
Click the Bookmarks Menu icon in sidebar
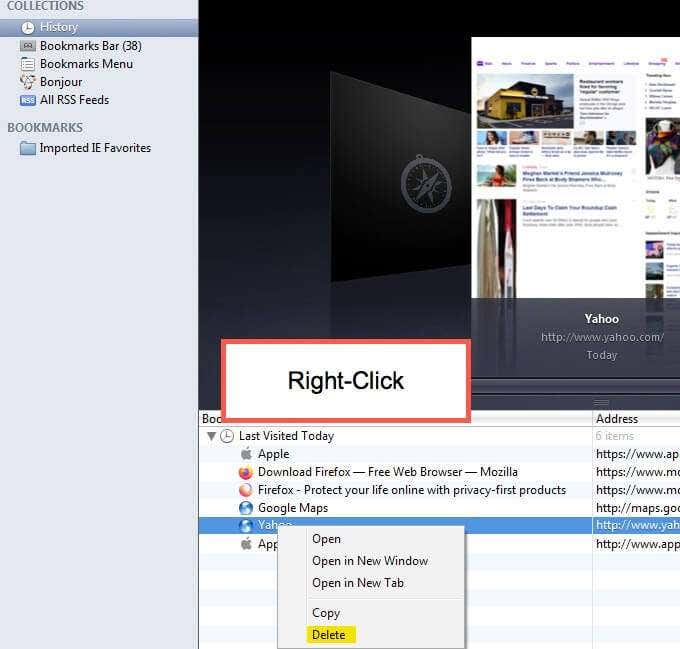click(28, 64)
